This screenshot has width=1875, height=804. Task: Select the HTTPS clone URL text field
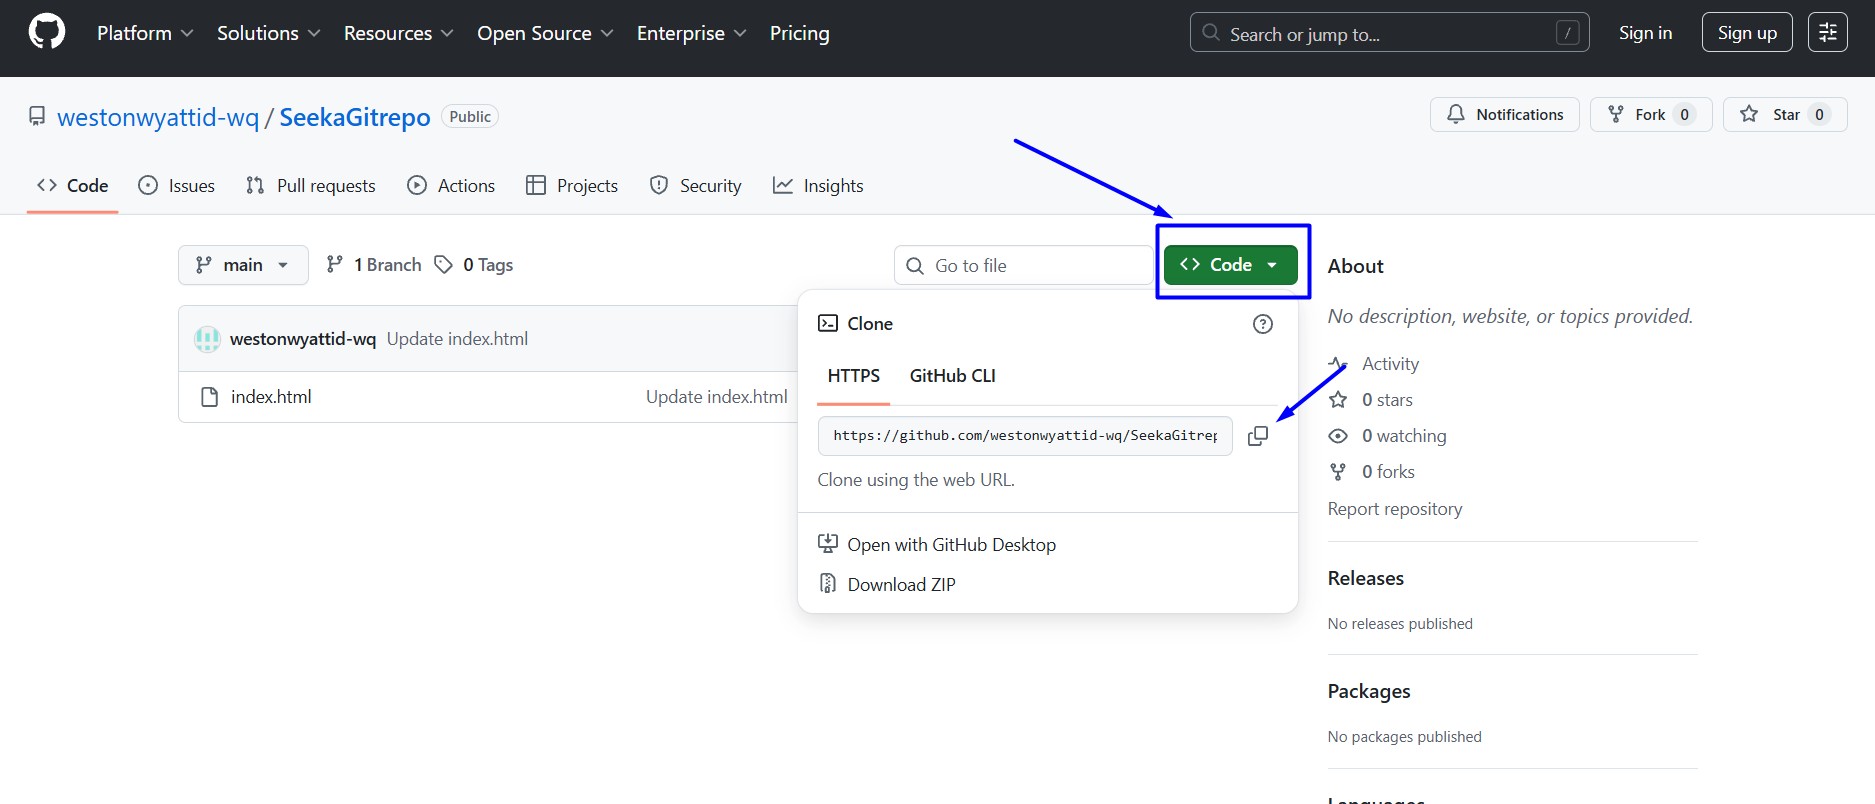pos(1025,436)
